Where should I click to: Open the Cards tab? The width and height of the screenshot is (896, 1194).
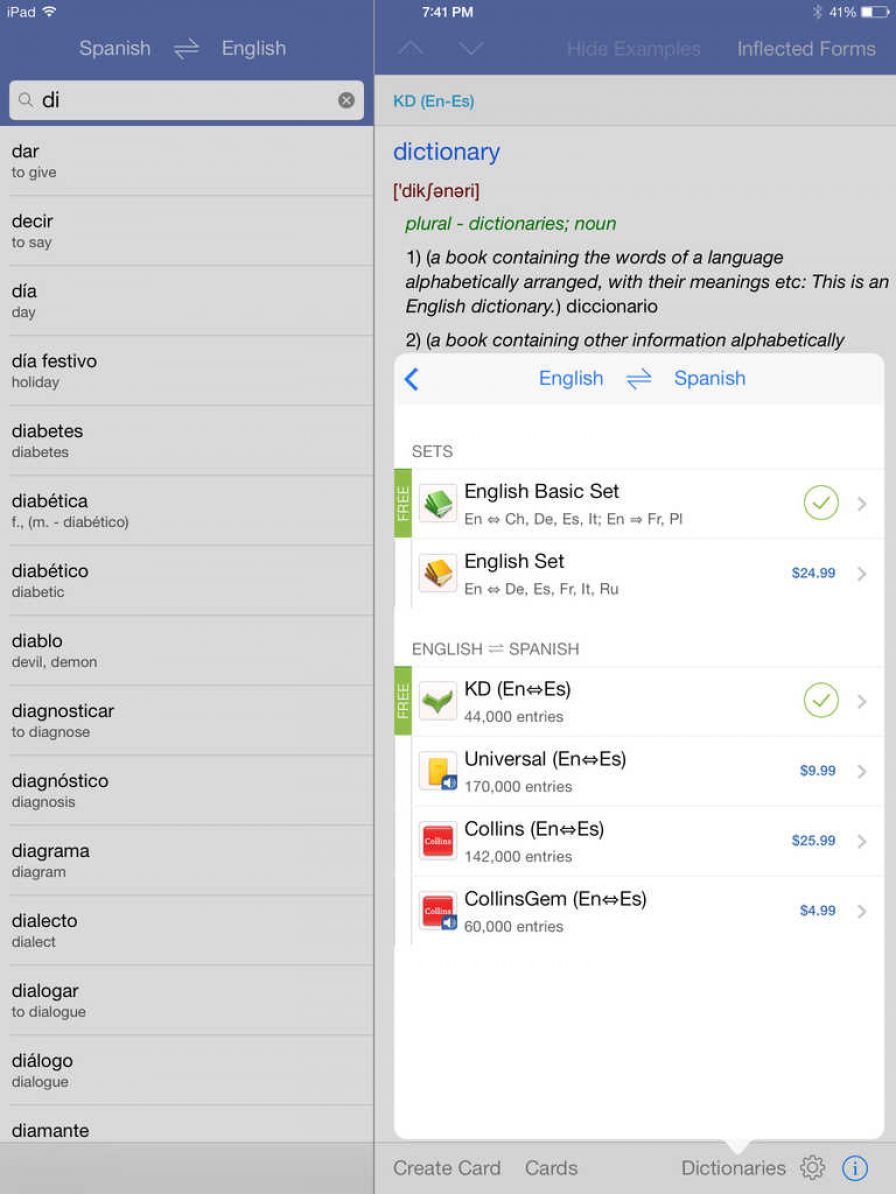coord(551,1167)
